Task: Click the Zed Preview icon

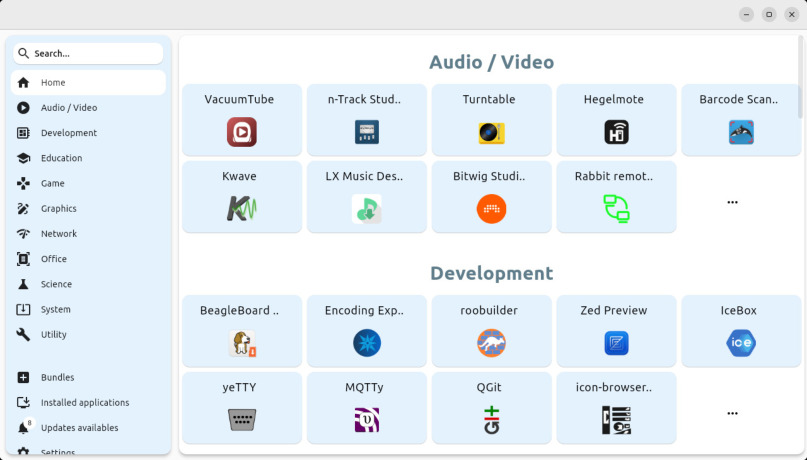Action: (616, 343)
